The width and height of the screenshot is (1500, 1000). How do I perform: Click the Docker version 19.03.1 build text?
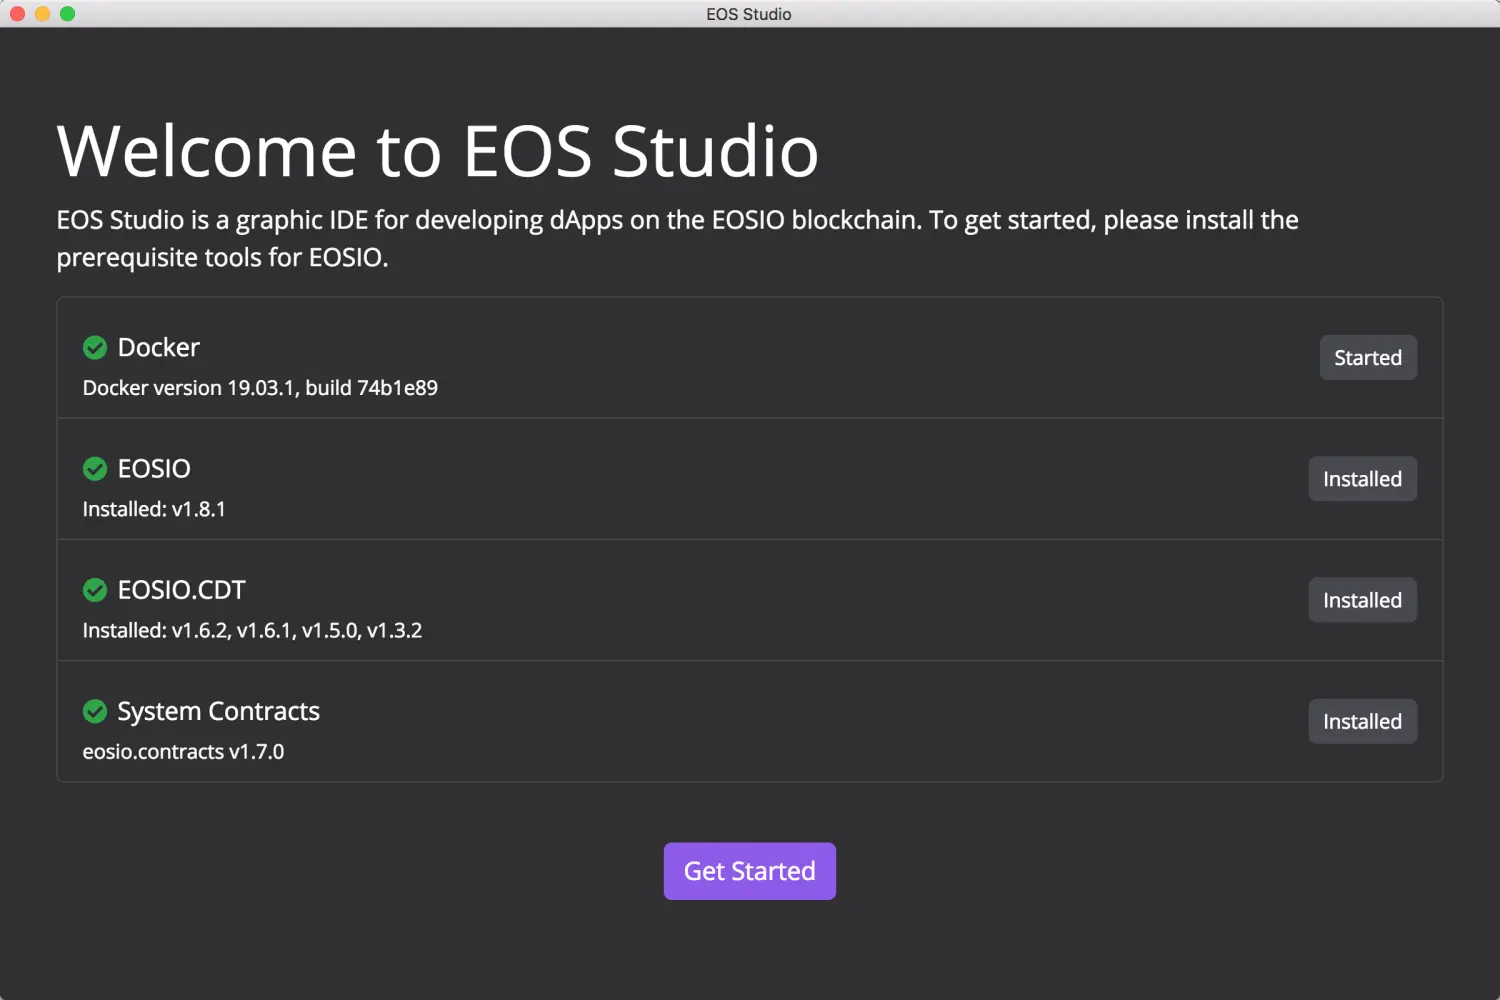[260, 388]
